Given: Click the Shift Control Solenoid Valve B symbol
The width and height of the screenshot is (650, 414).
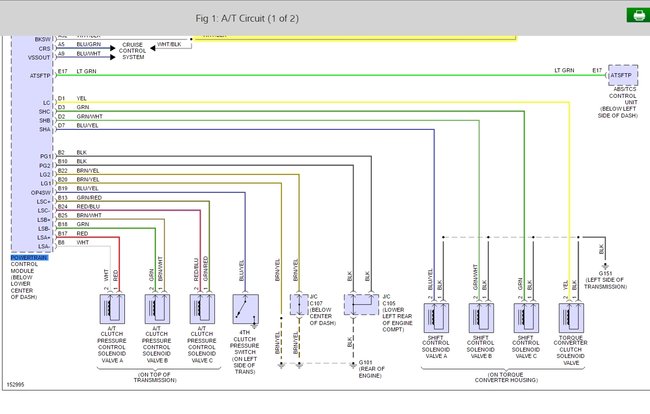Looking at the screenshot, I should click(x=481, y=318).
